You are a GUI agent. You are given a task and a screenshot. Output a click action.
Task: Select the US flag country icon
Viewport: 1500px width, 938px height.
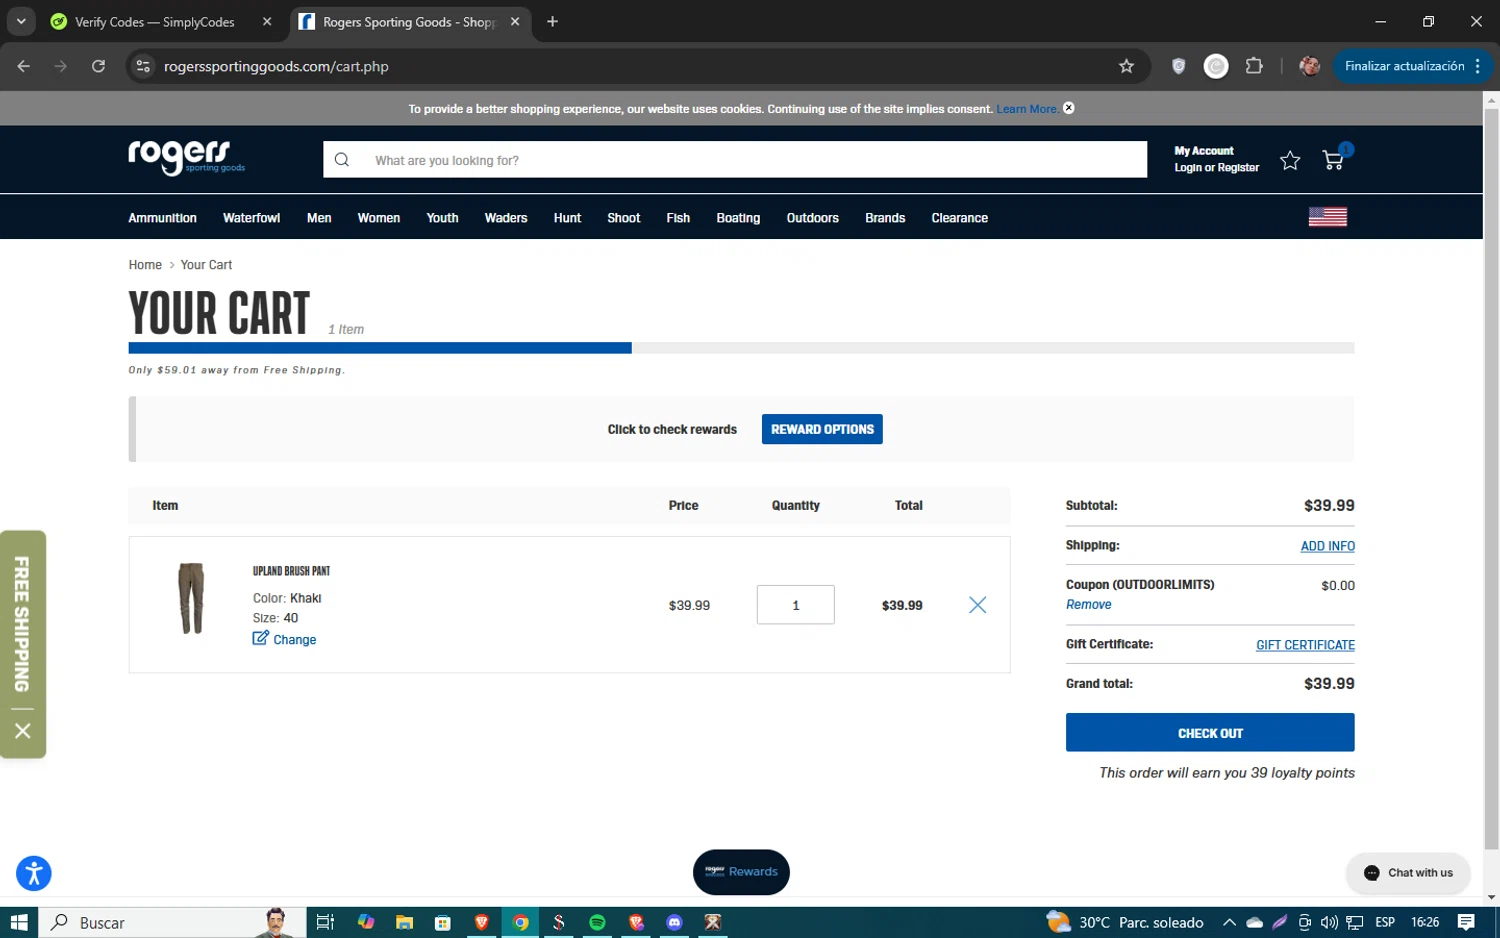click(x=1327, y=217)
